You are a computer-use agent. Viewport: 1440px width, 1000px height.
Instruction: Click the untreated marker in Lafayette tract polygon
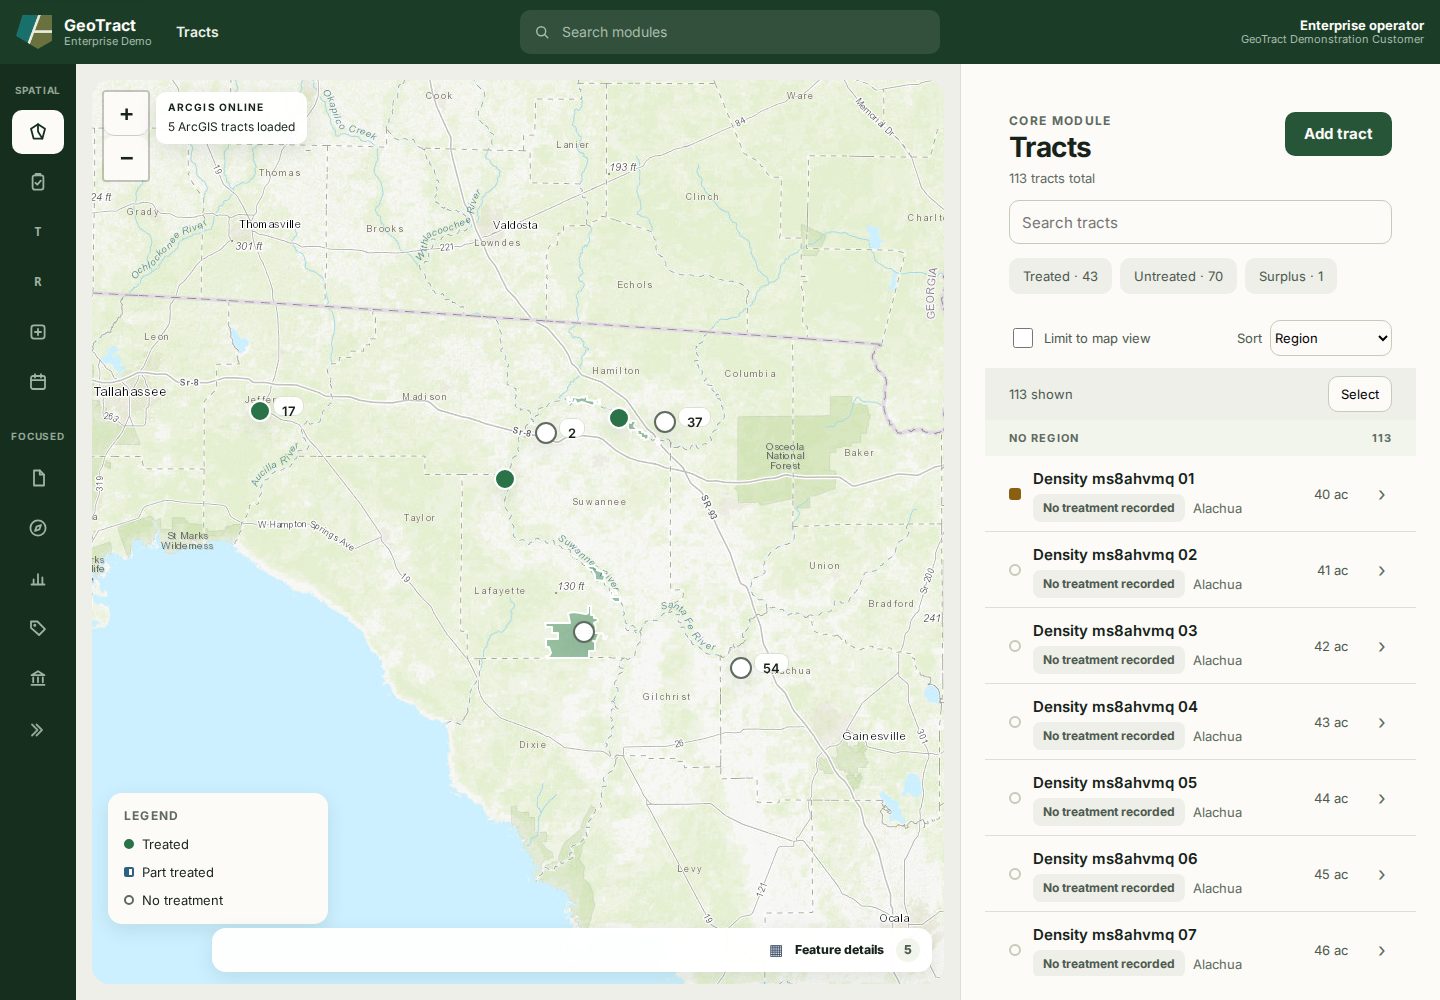tap(584, 632)
